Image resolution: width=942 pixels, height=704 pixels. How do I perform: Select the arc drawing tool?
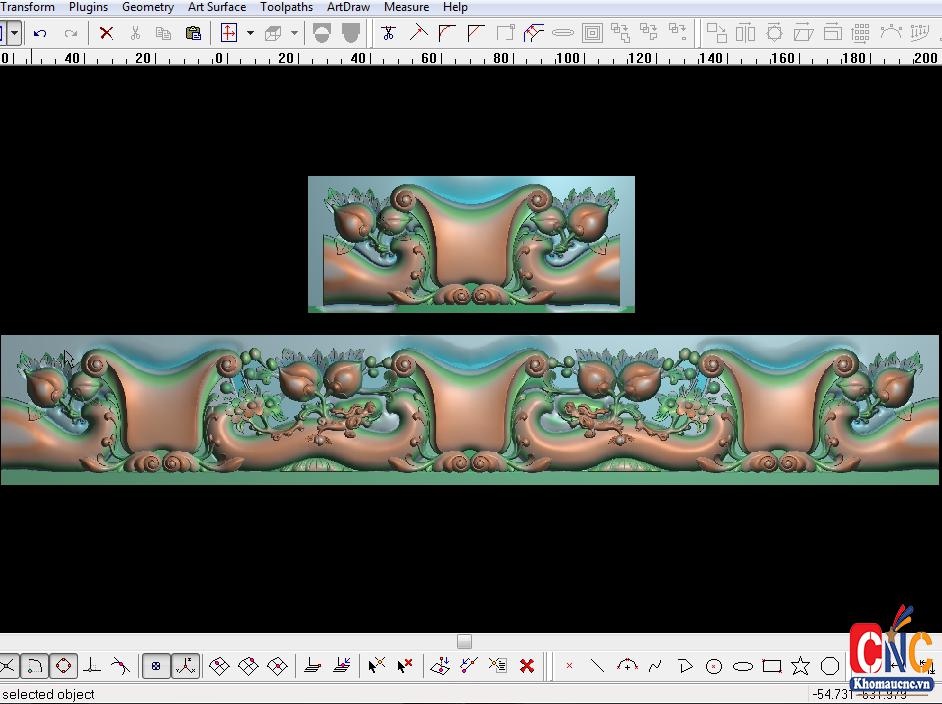coord(627,666)
